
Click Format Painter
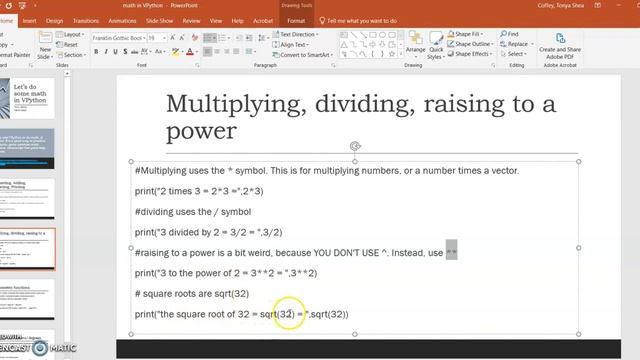(16, 55)
